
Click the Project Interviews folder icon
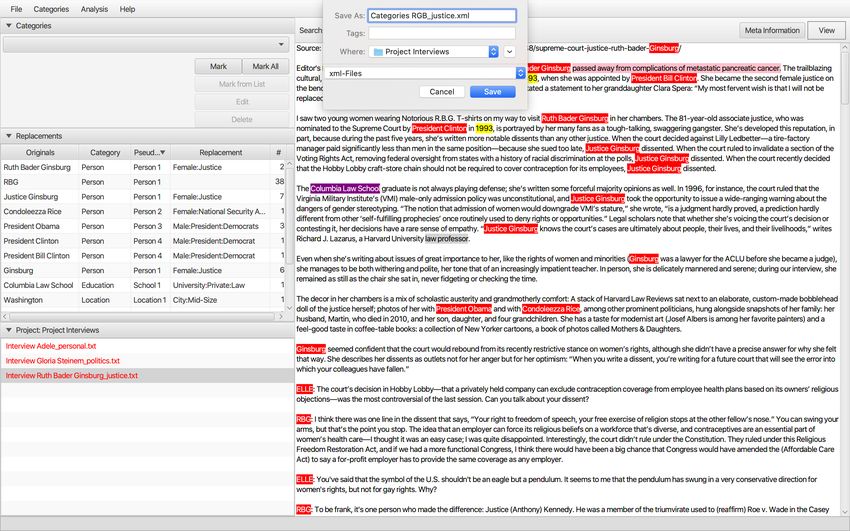coord(378,51)
